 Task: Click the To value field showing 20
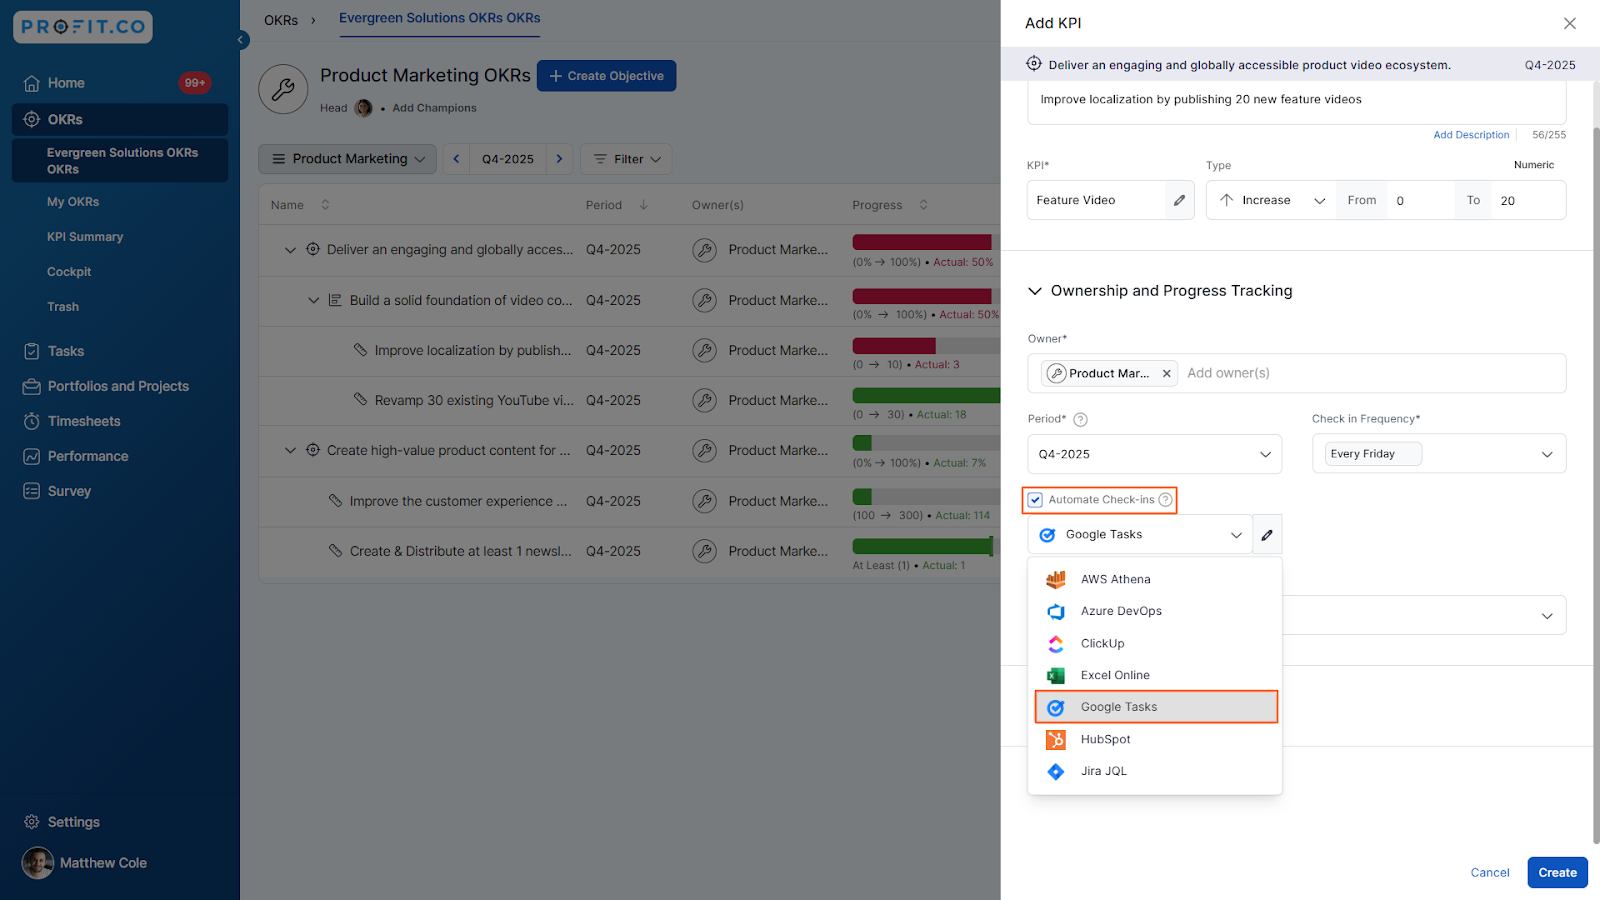pyautogui.click(x=1528, y=200)
